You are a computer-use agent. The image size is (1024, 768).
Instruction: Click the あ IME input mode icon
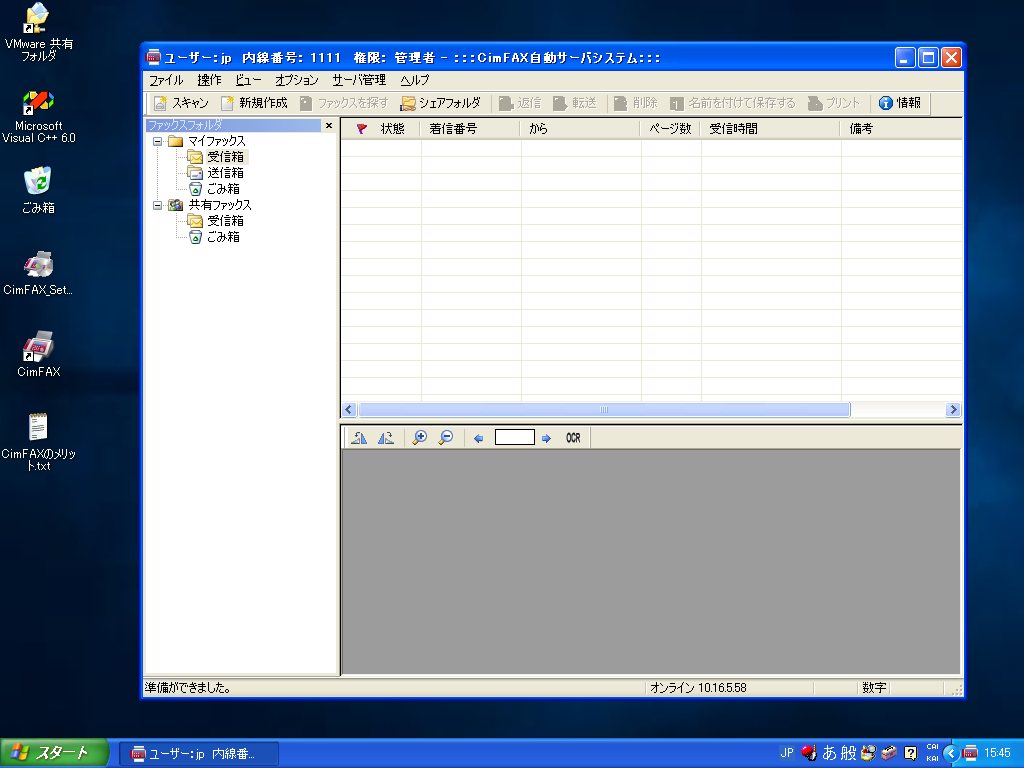(x=829, y=753)
